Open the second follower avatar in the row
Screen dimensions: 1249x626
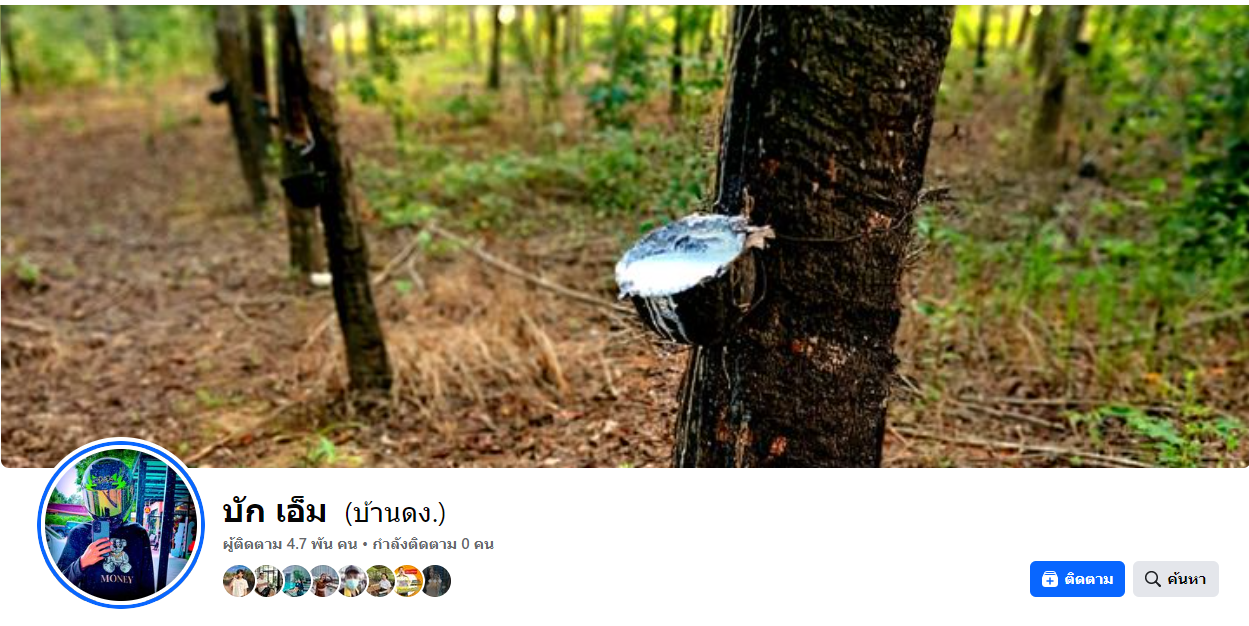tap(267, 581)
